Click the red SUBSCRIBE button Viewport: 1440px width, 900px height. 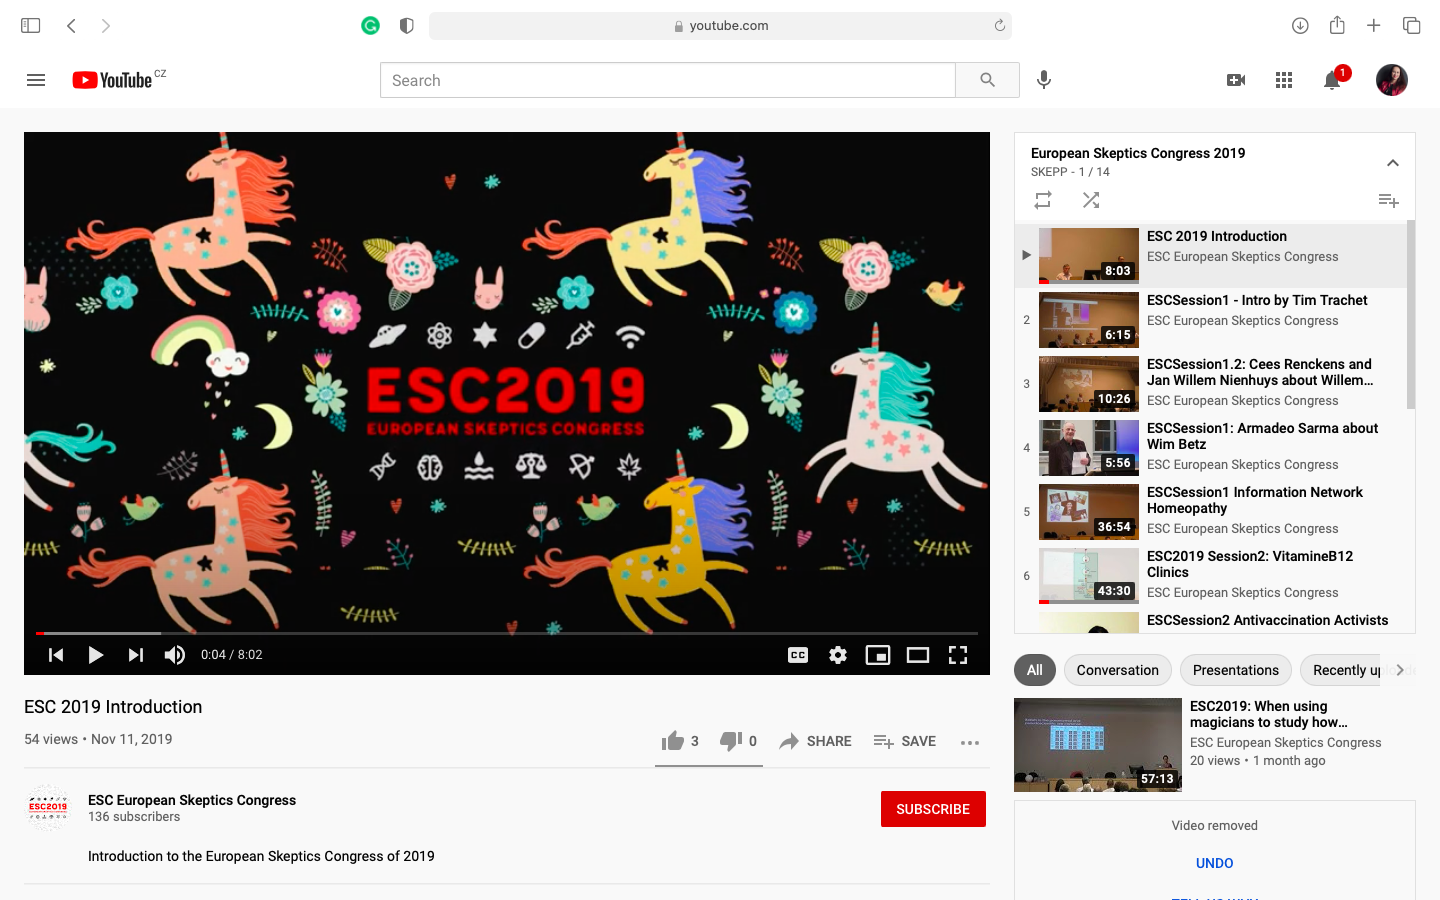(x=933, y=809)
